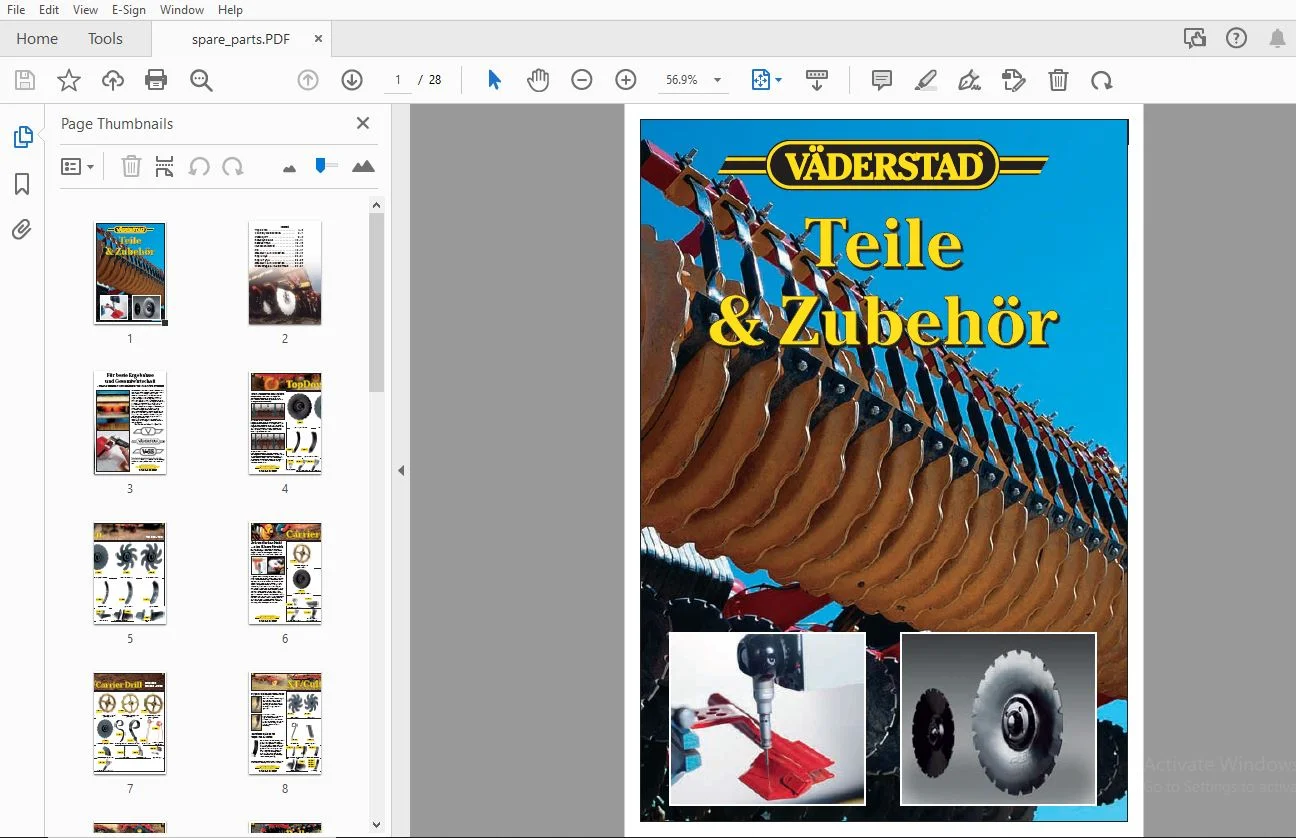Viewport: 1296px width, 838px height.
Task: Open the E-Sign menu
Action: (128, 10)
